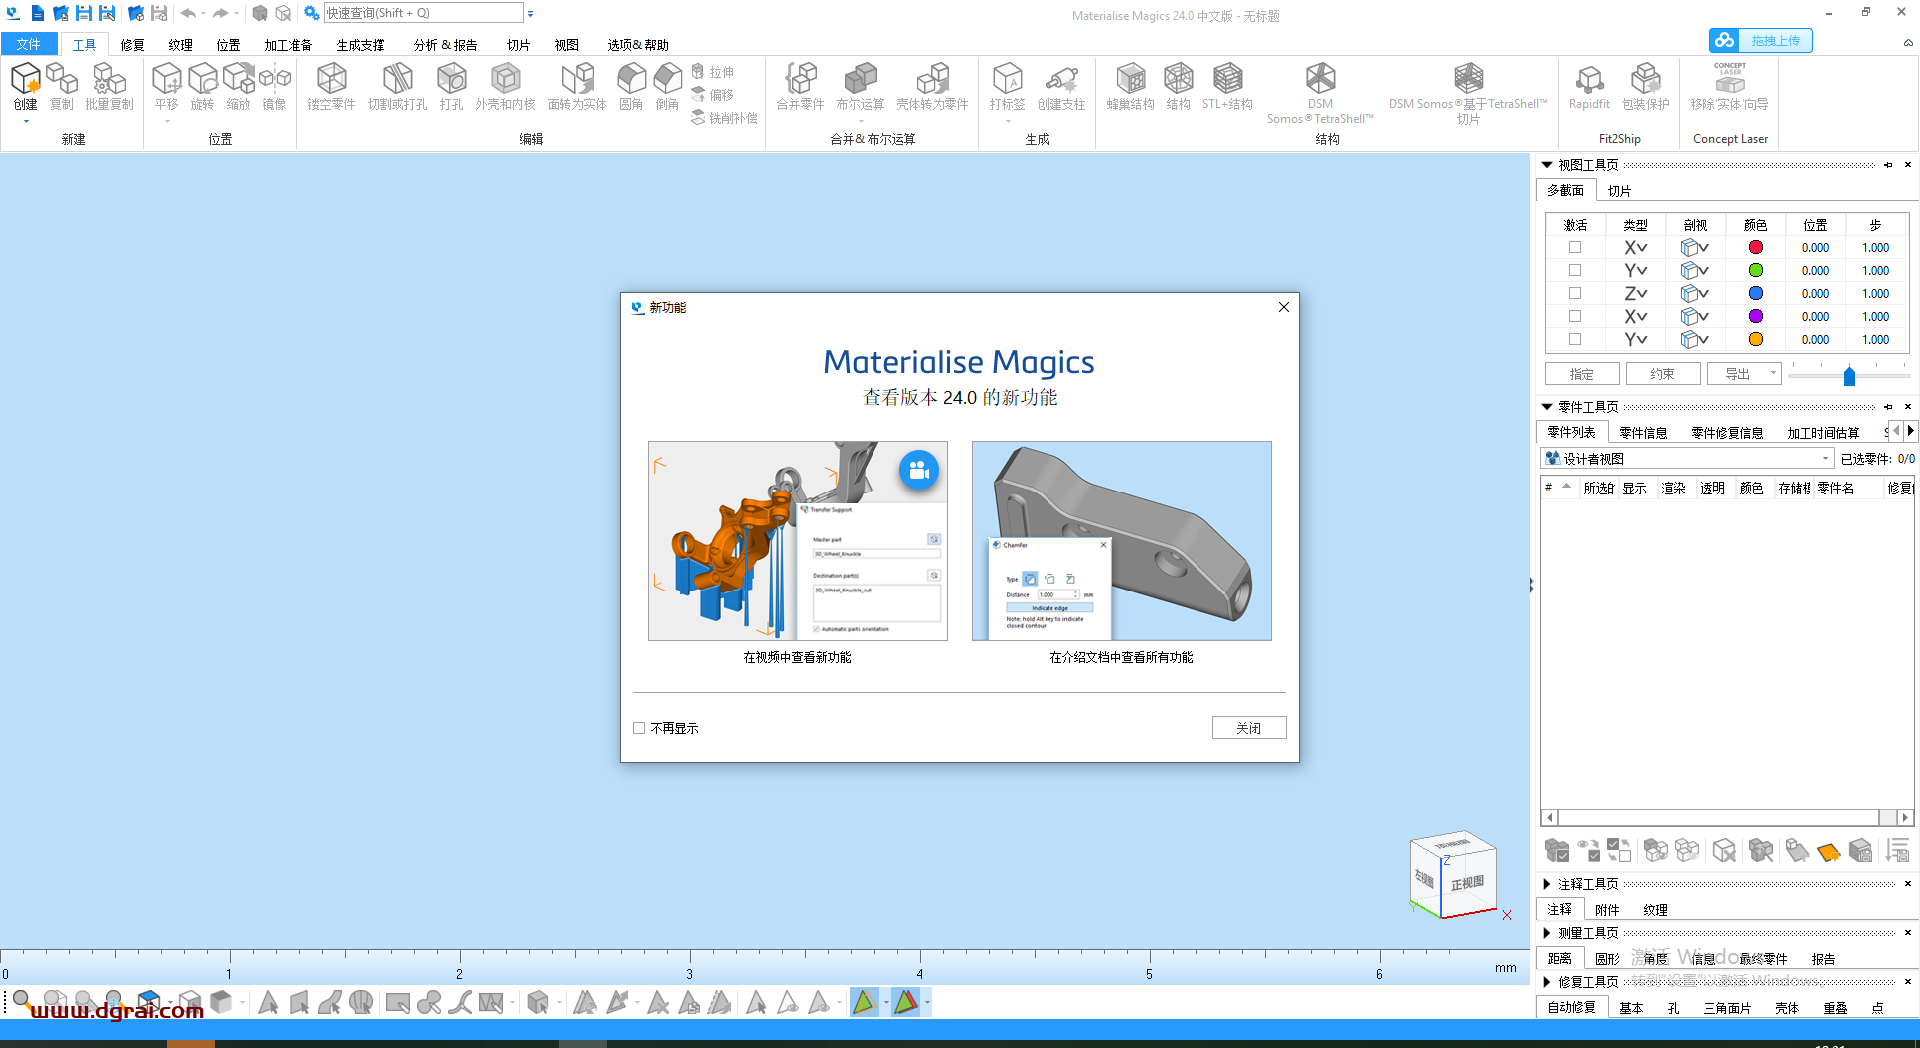The height and width of the screenshot is (1048, 1920).
Task: Expand the 测量工具页 panel
Action: click(1547, 933)
